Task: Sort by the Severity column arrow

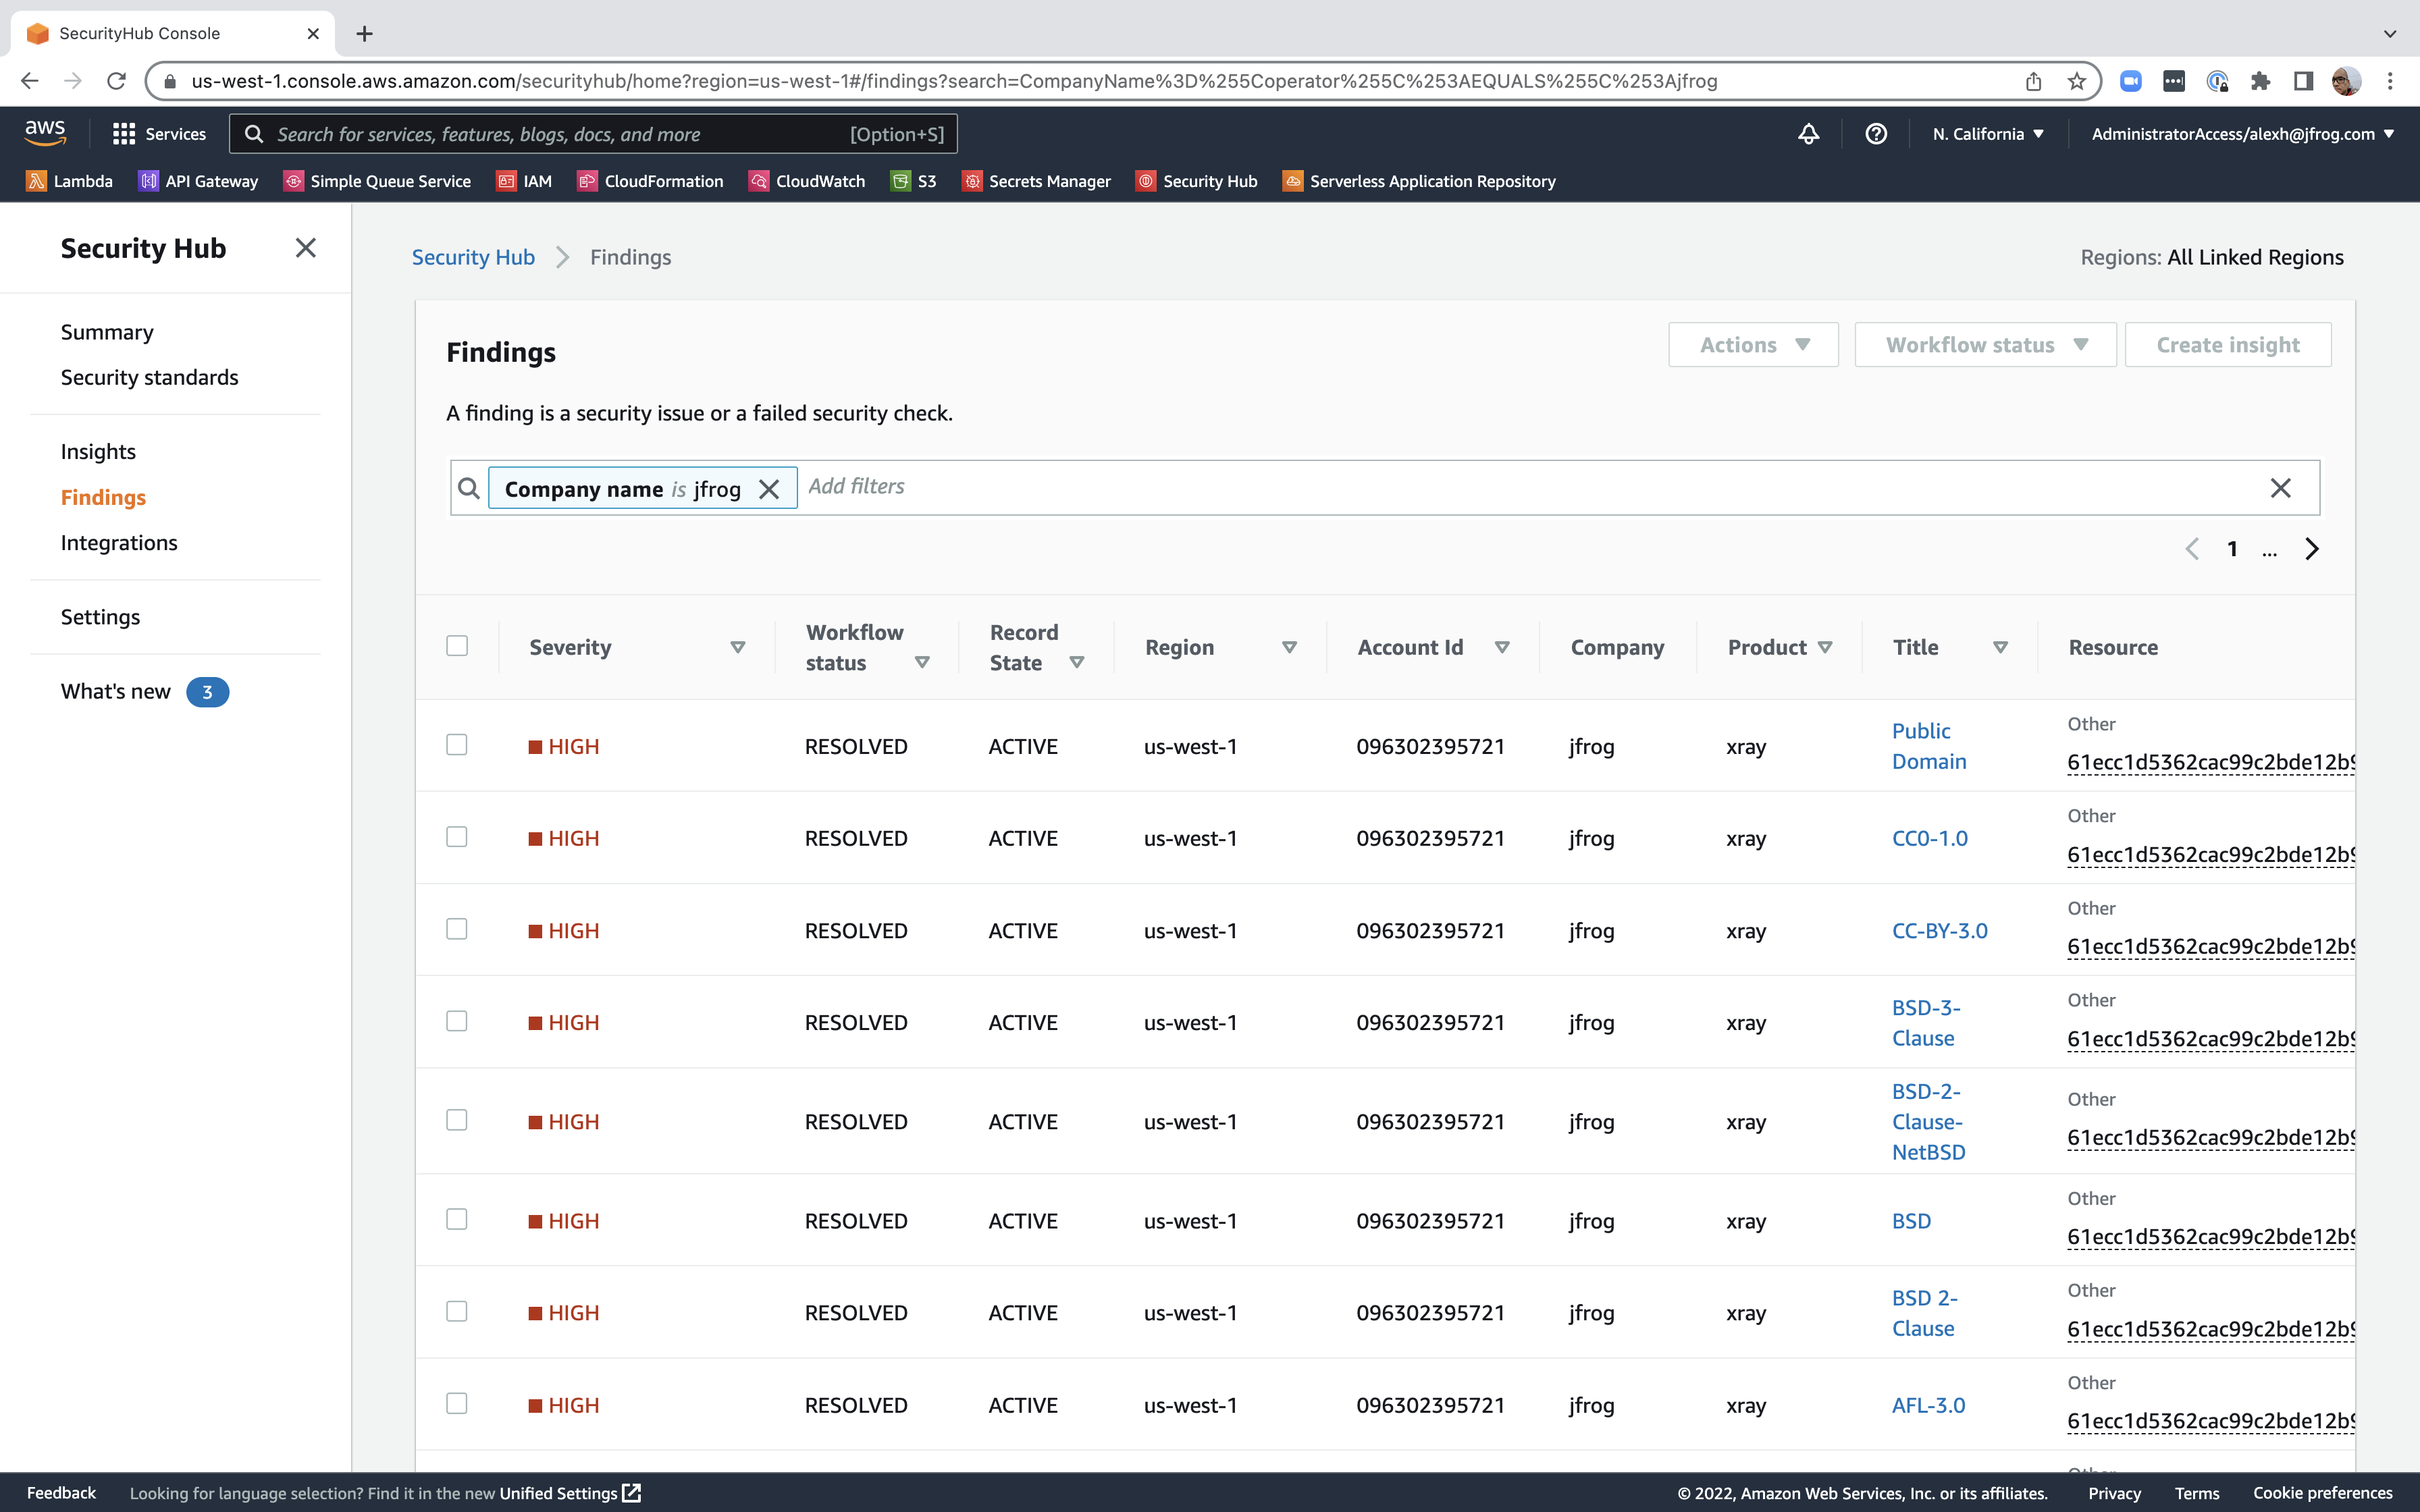Action: (x=738, y=648)
